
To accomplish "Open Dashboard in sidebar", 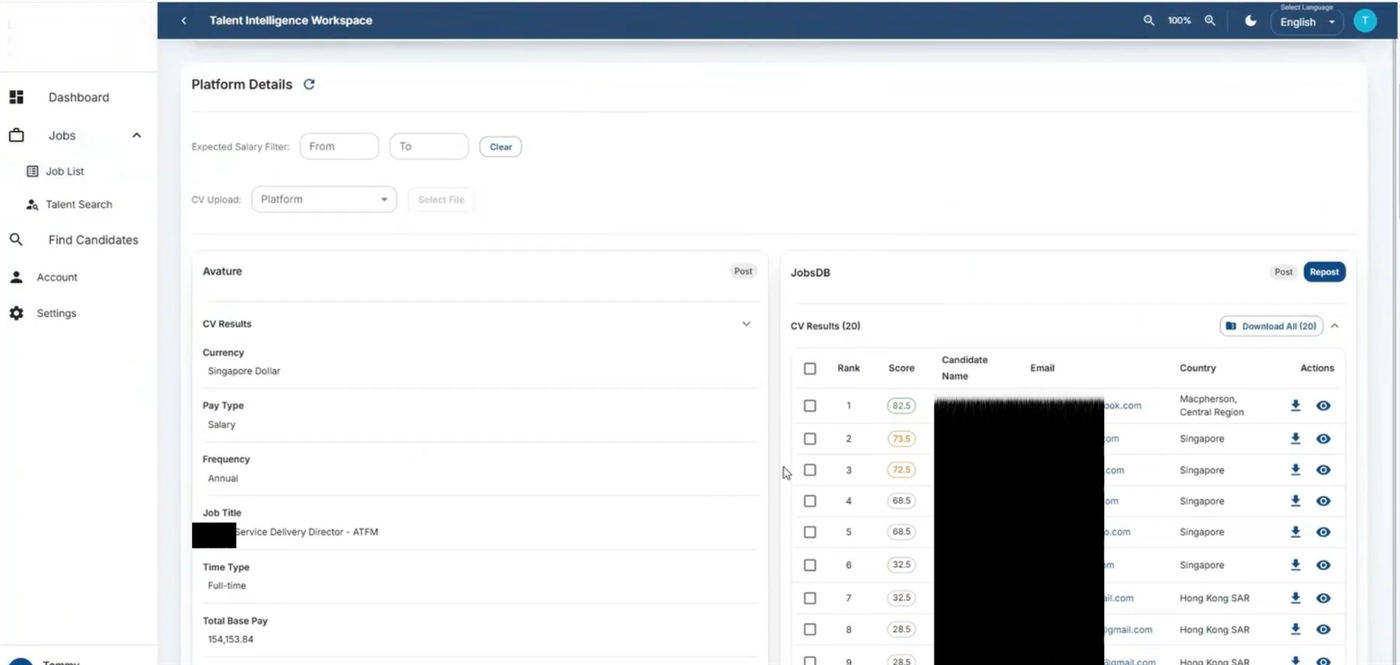I will click(x=79, y=97).
